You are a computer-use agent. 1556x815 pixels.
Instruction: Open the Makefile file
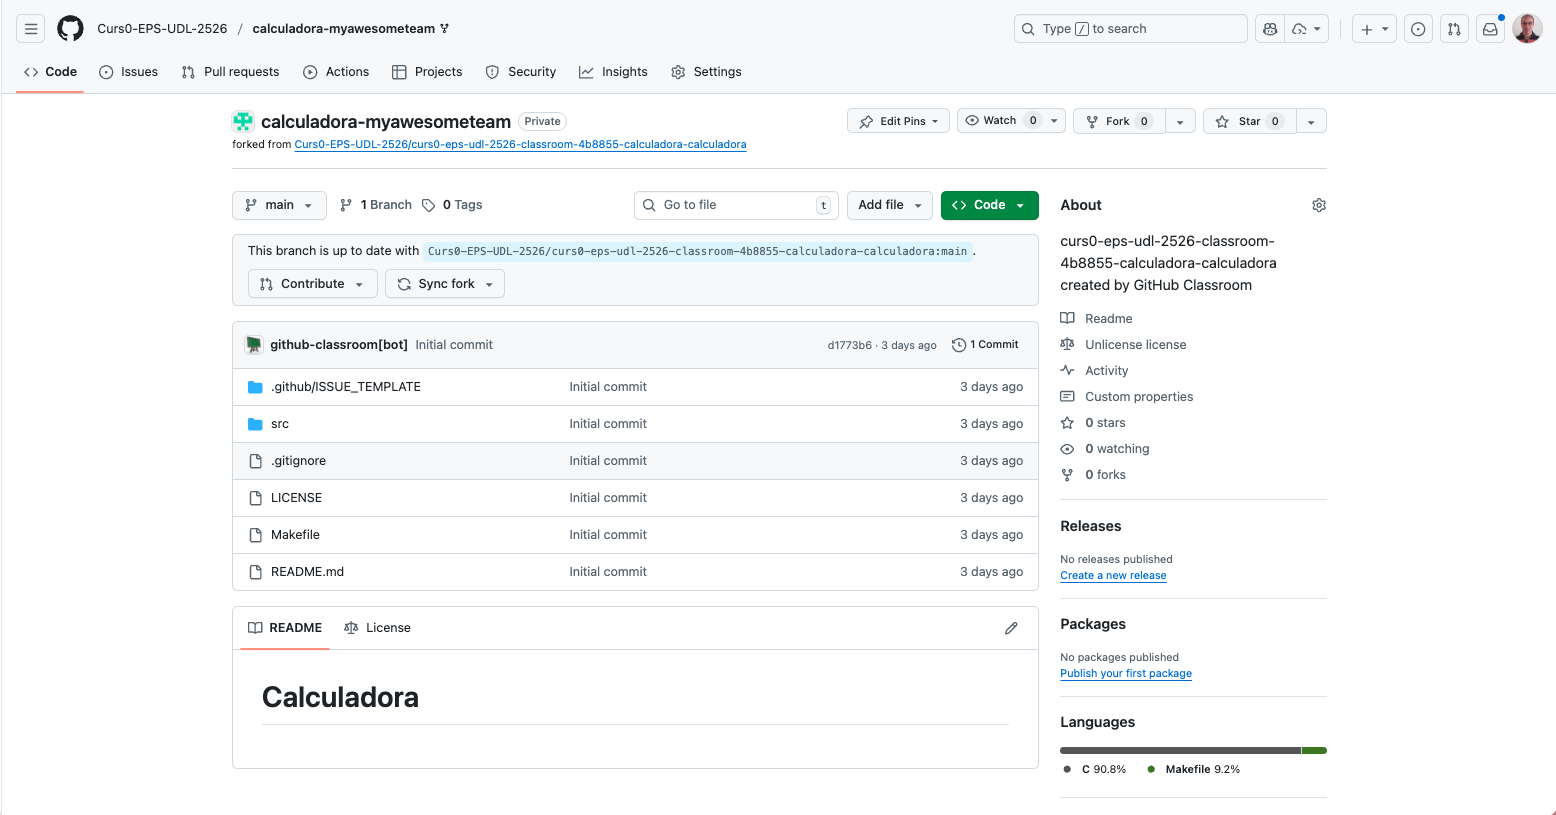(295, 535)
